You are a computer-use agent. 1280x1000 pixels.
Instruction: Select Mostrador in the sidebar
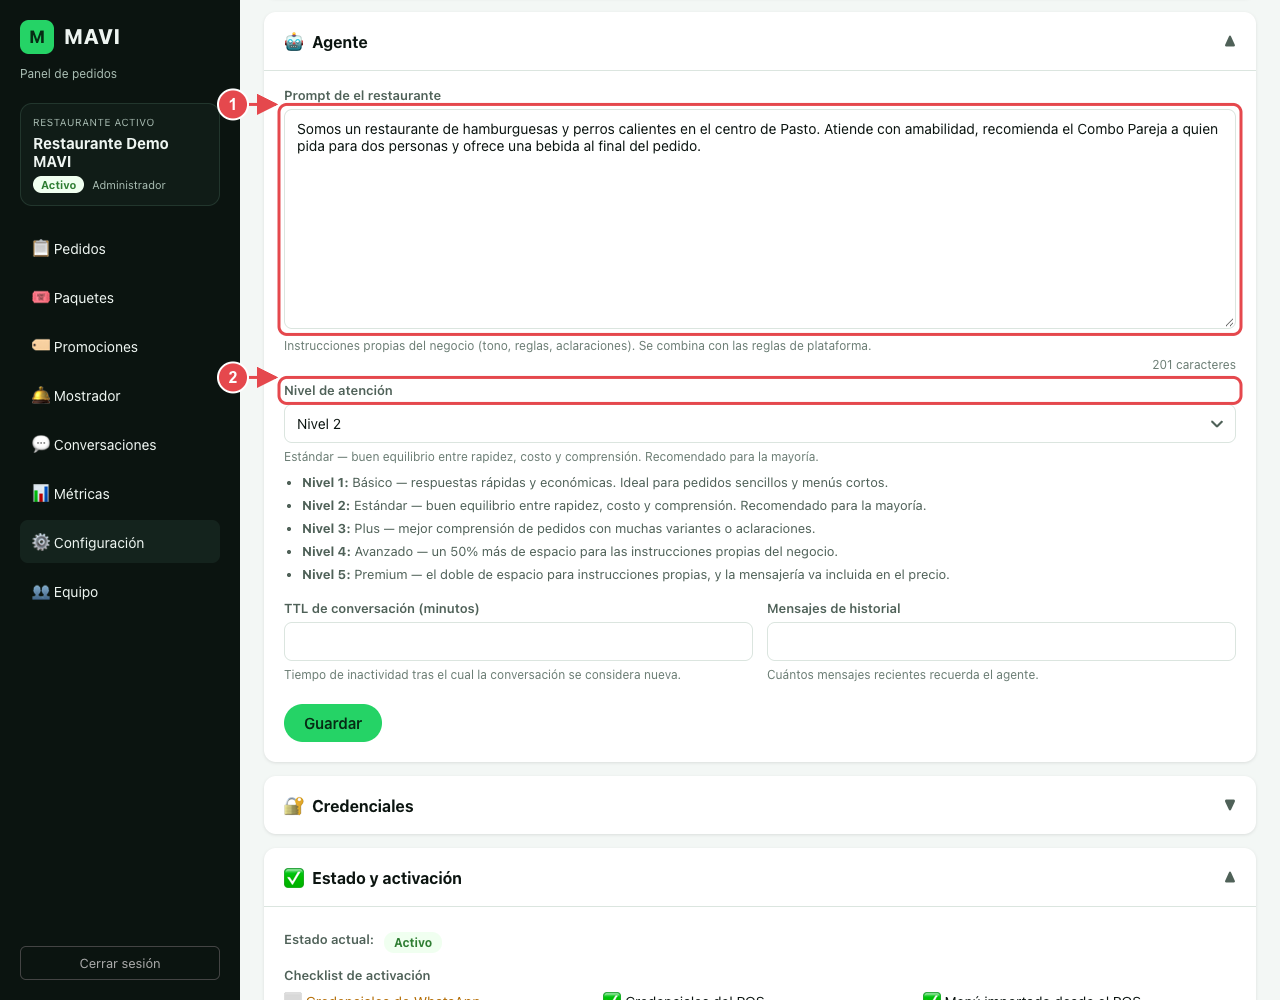pyautogui.click(x=120, y=395)
